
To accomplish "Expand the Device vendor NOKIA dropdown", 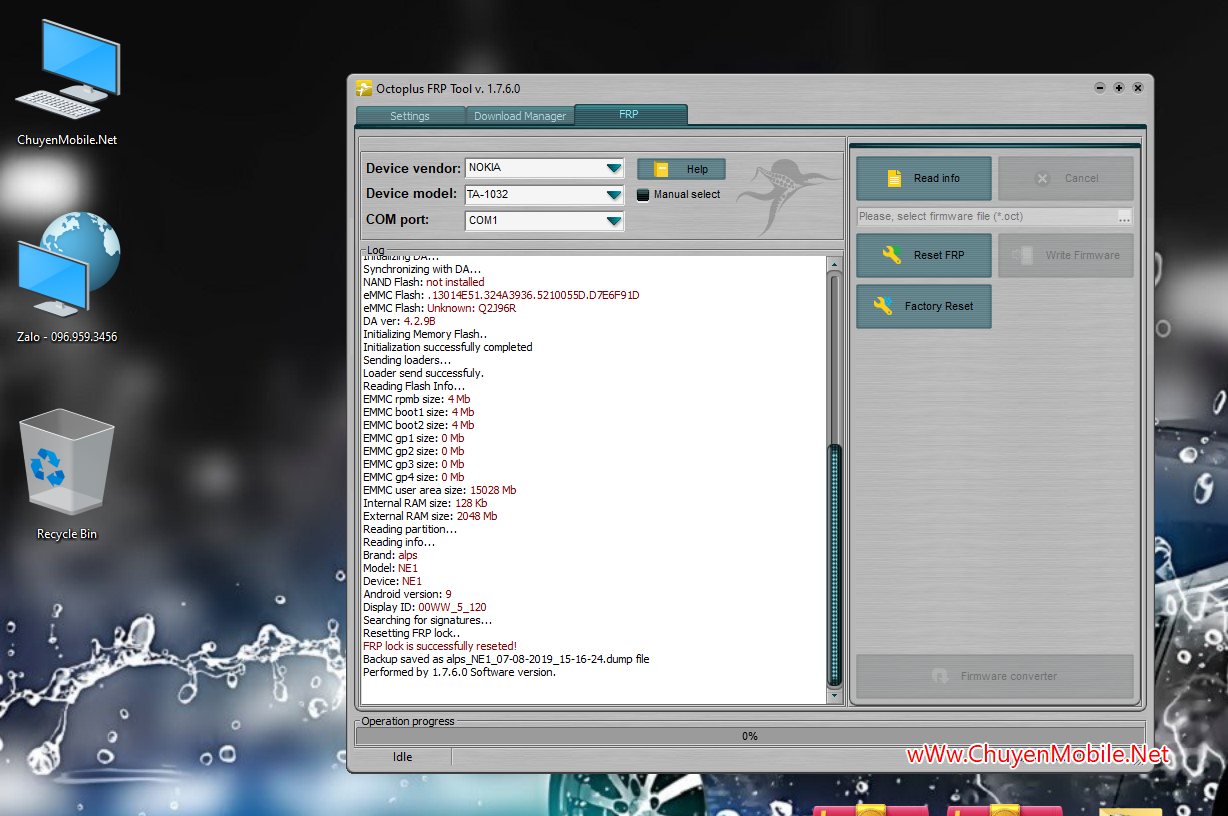I will (614, 168).
